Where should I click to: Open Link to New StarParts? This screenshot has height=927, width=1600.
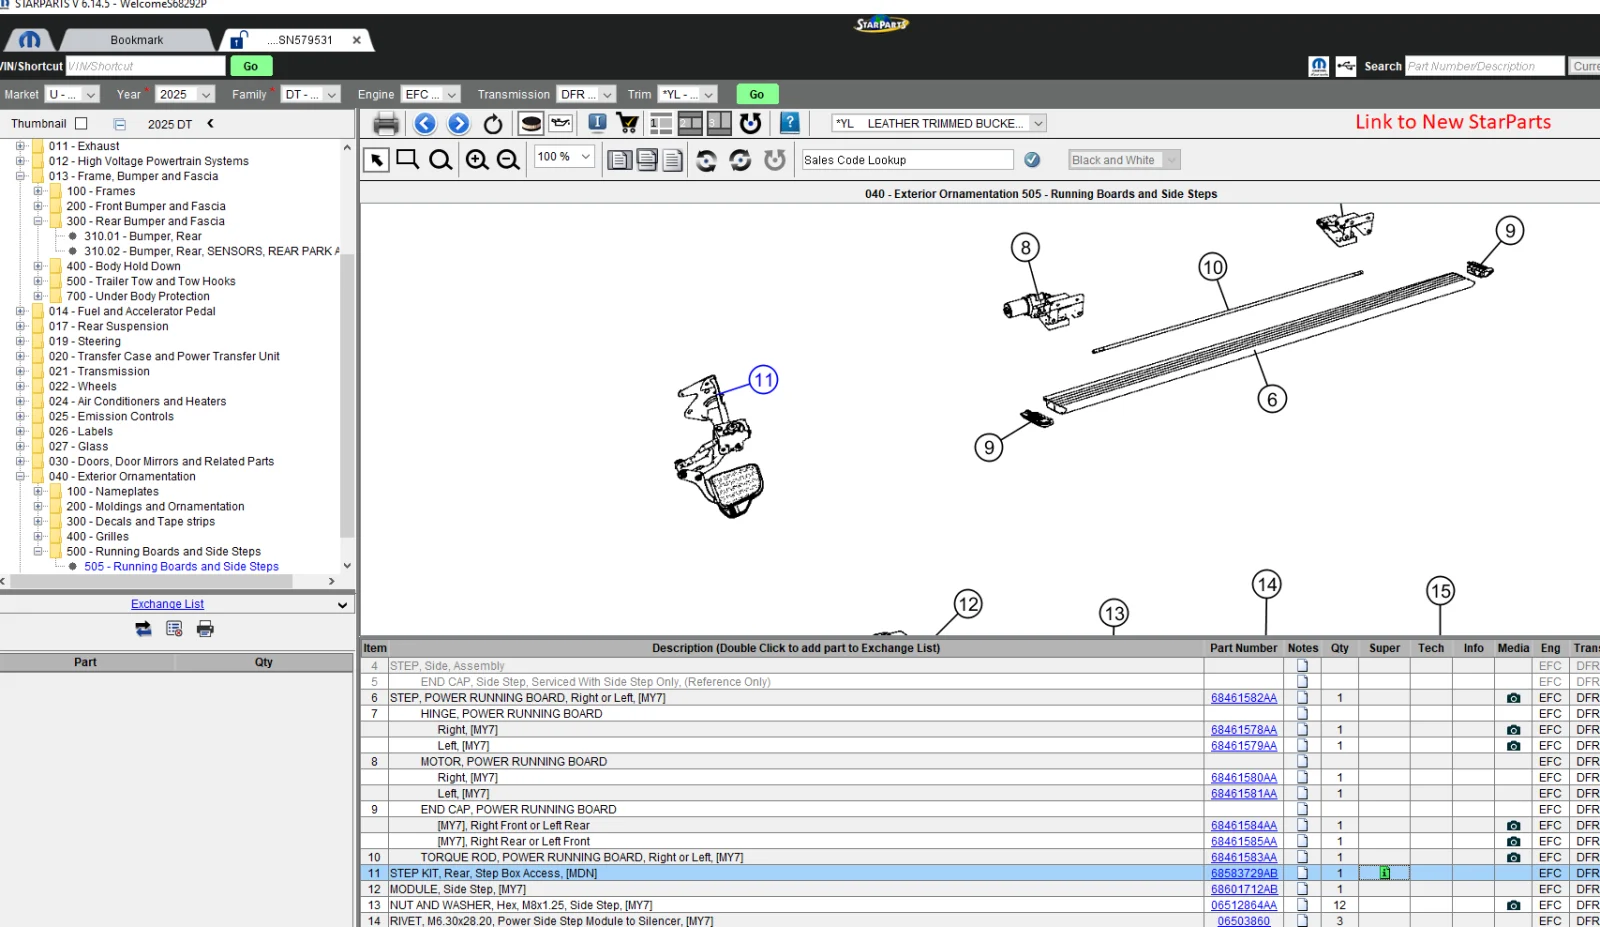coord(1453,122)
